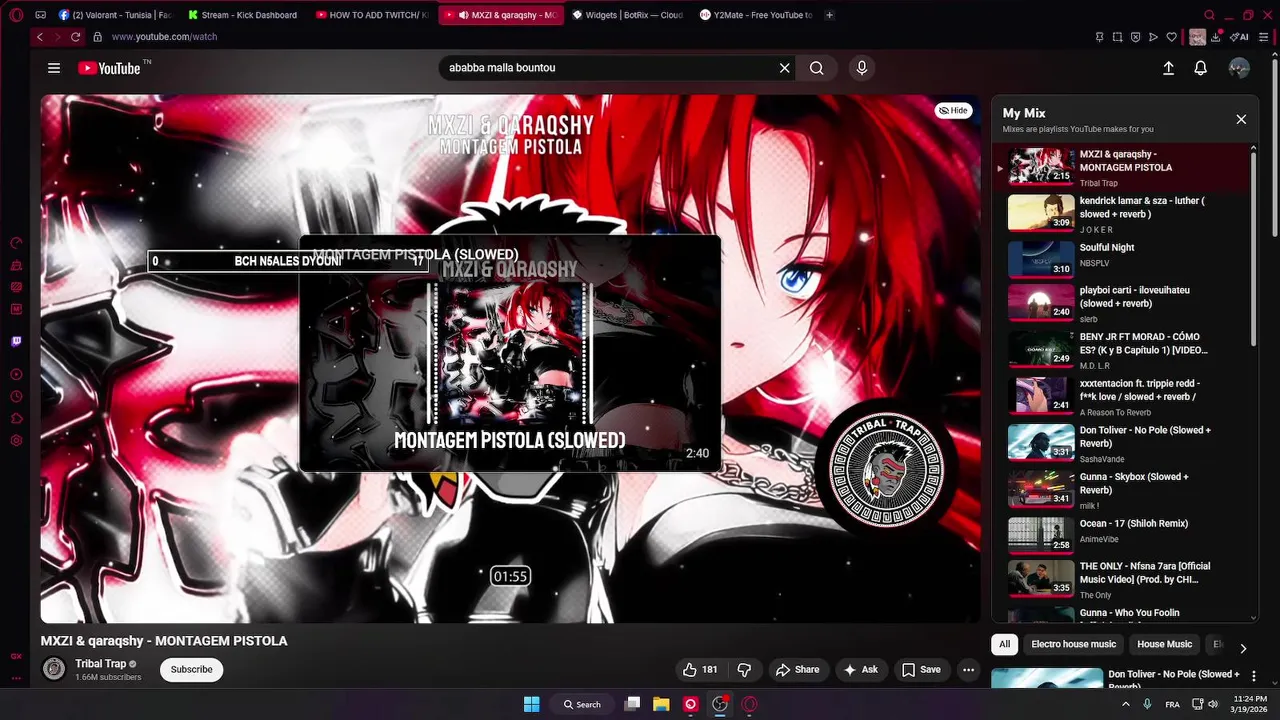
Task: Close the My Mix playlist panel
Action: click(x=1241, y=119)
